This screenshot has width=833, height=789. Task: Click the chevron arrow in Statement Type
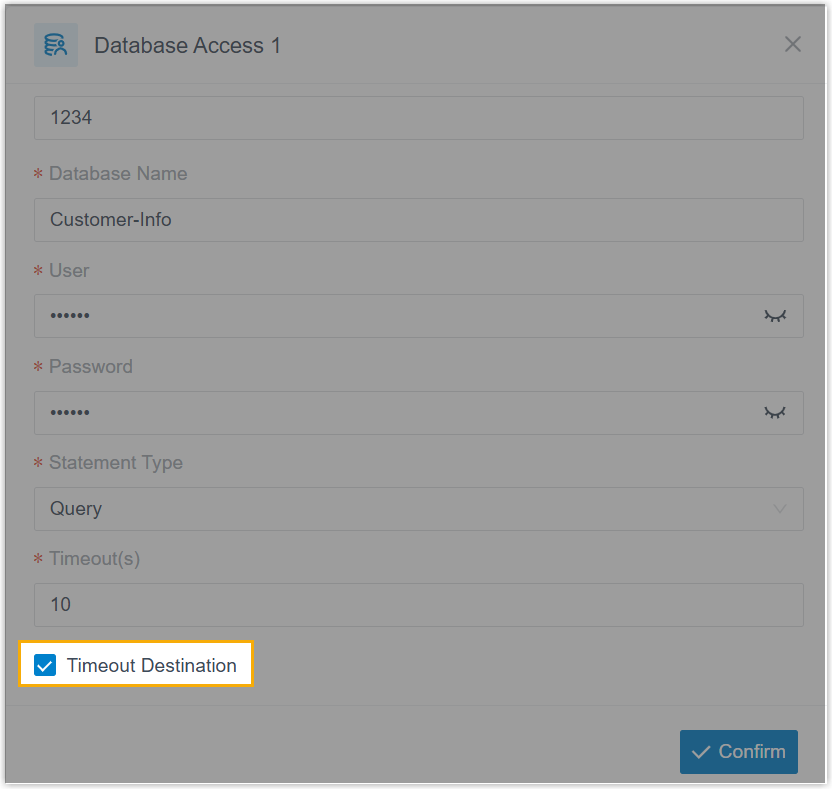pos(780,509)
